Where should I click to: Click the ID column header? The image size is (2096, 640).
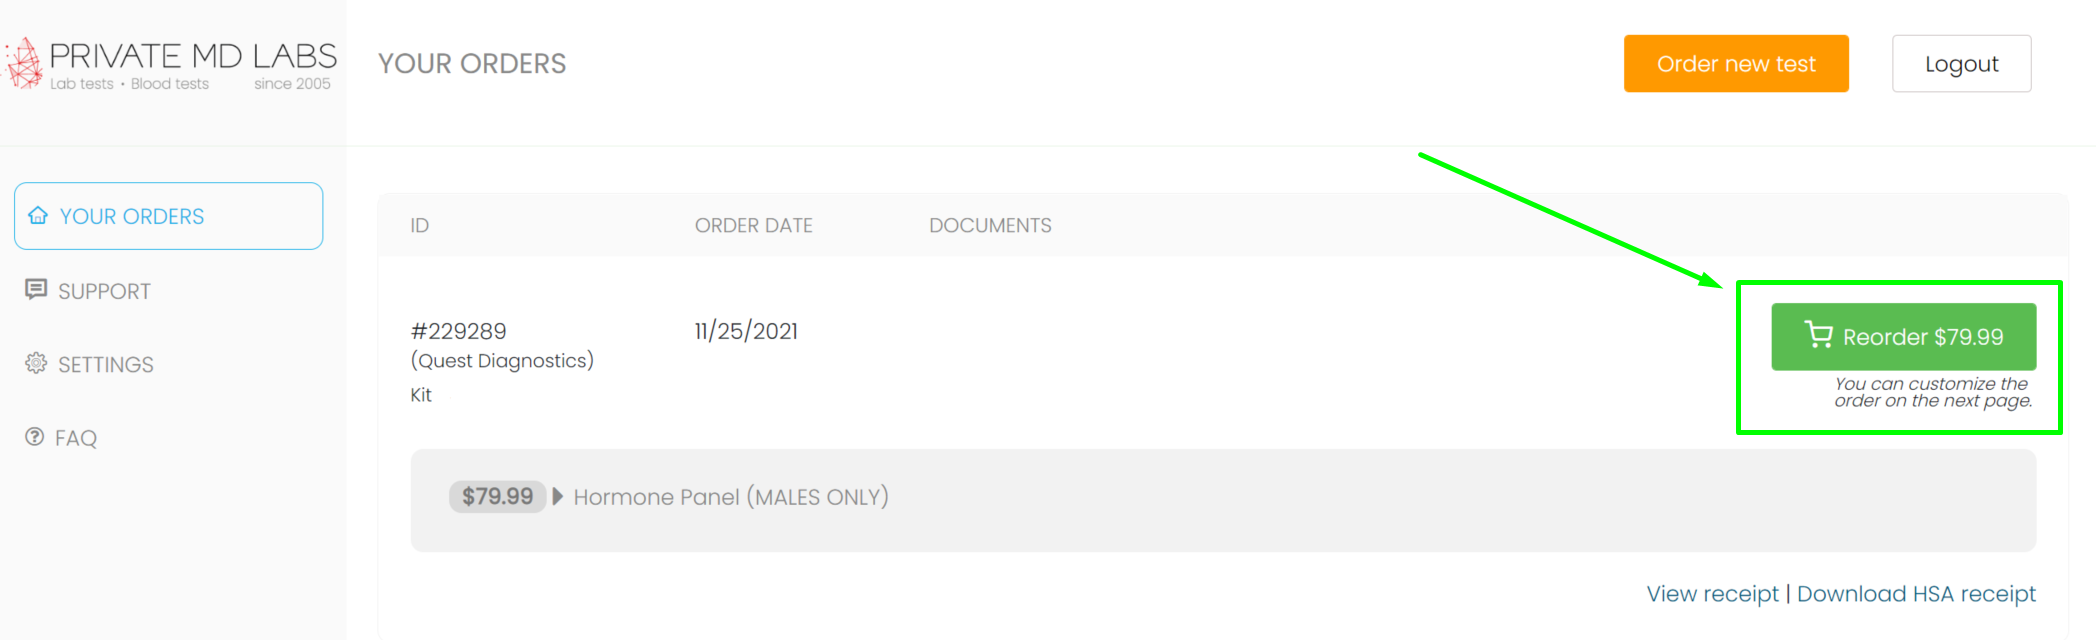[x=419, y=225]
